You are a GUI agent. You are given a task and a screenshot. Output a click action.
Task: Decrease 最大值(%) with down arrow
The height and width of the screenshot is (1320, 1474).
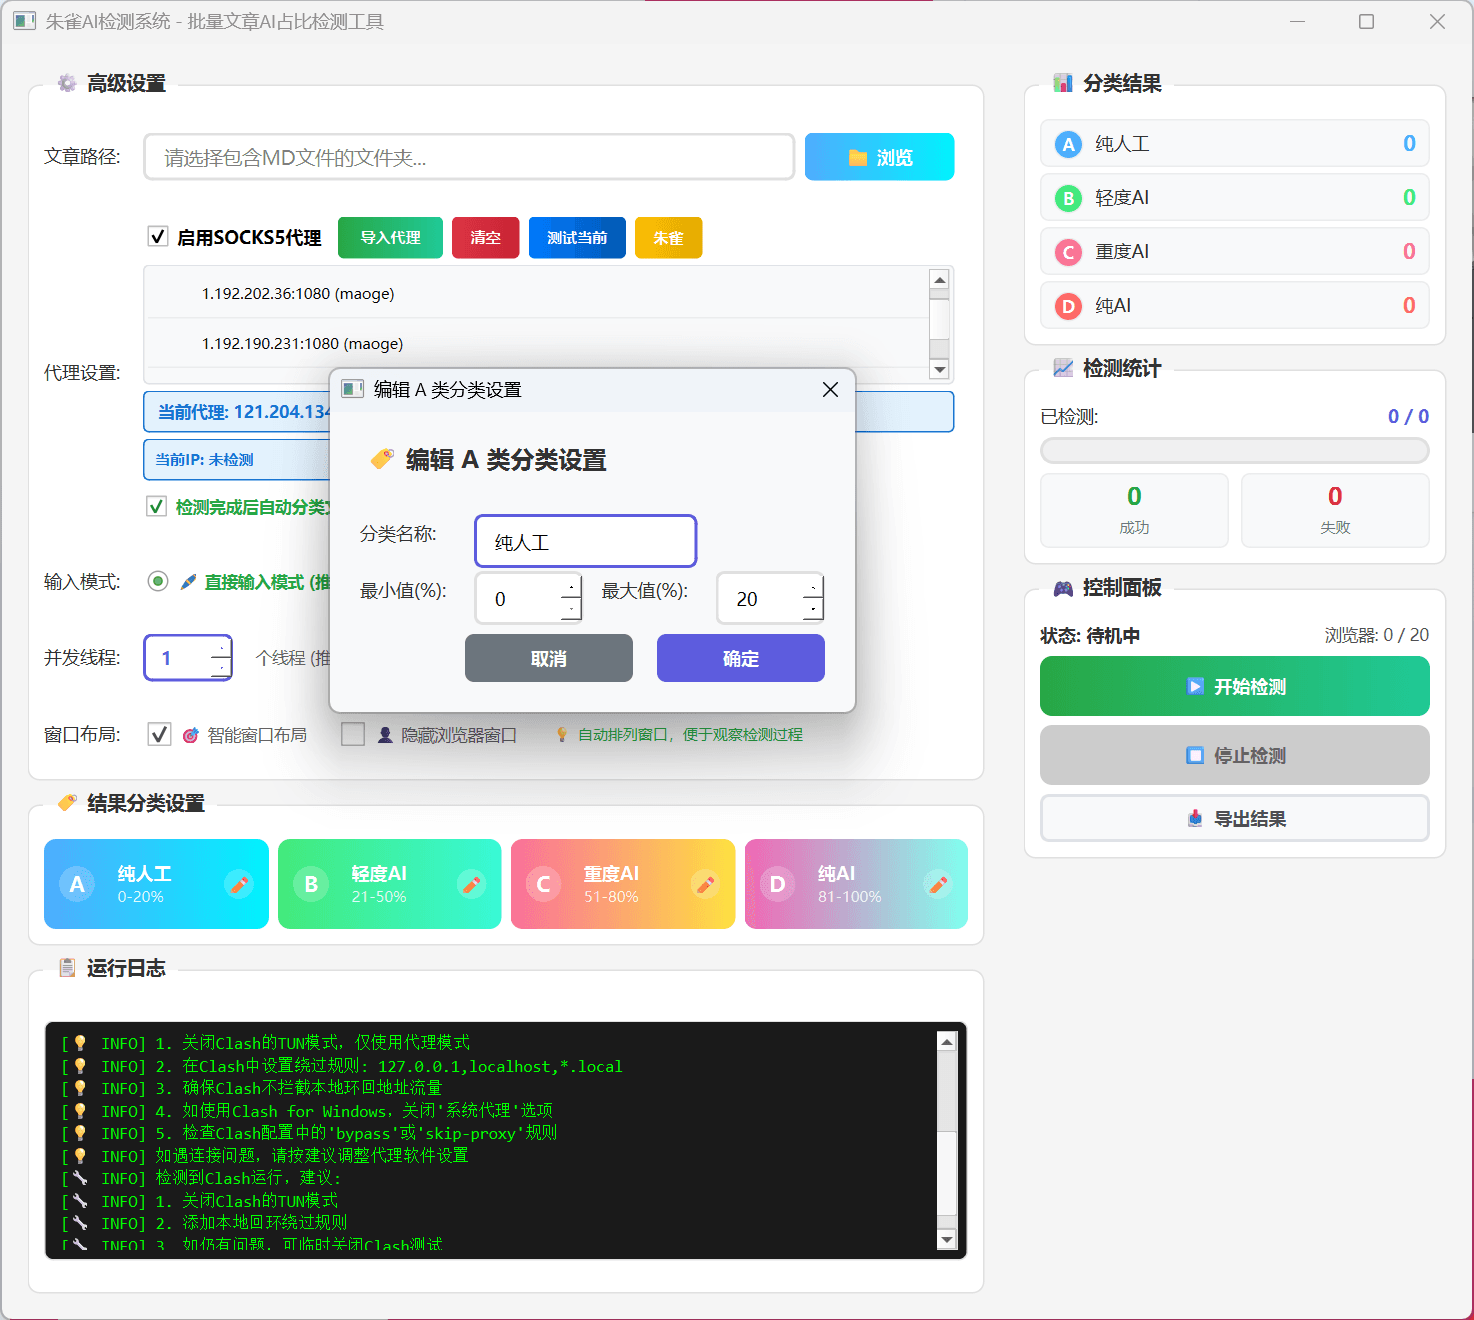point(813,609)
